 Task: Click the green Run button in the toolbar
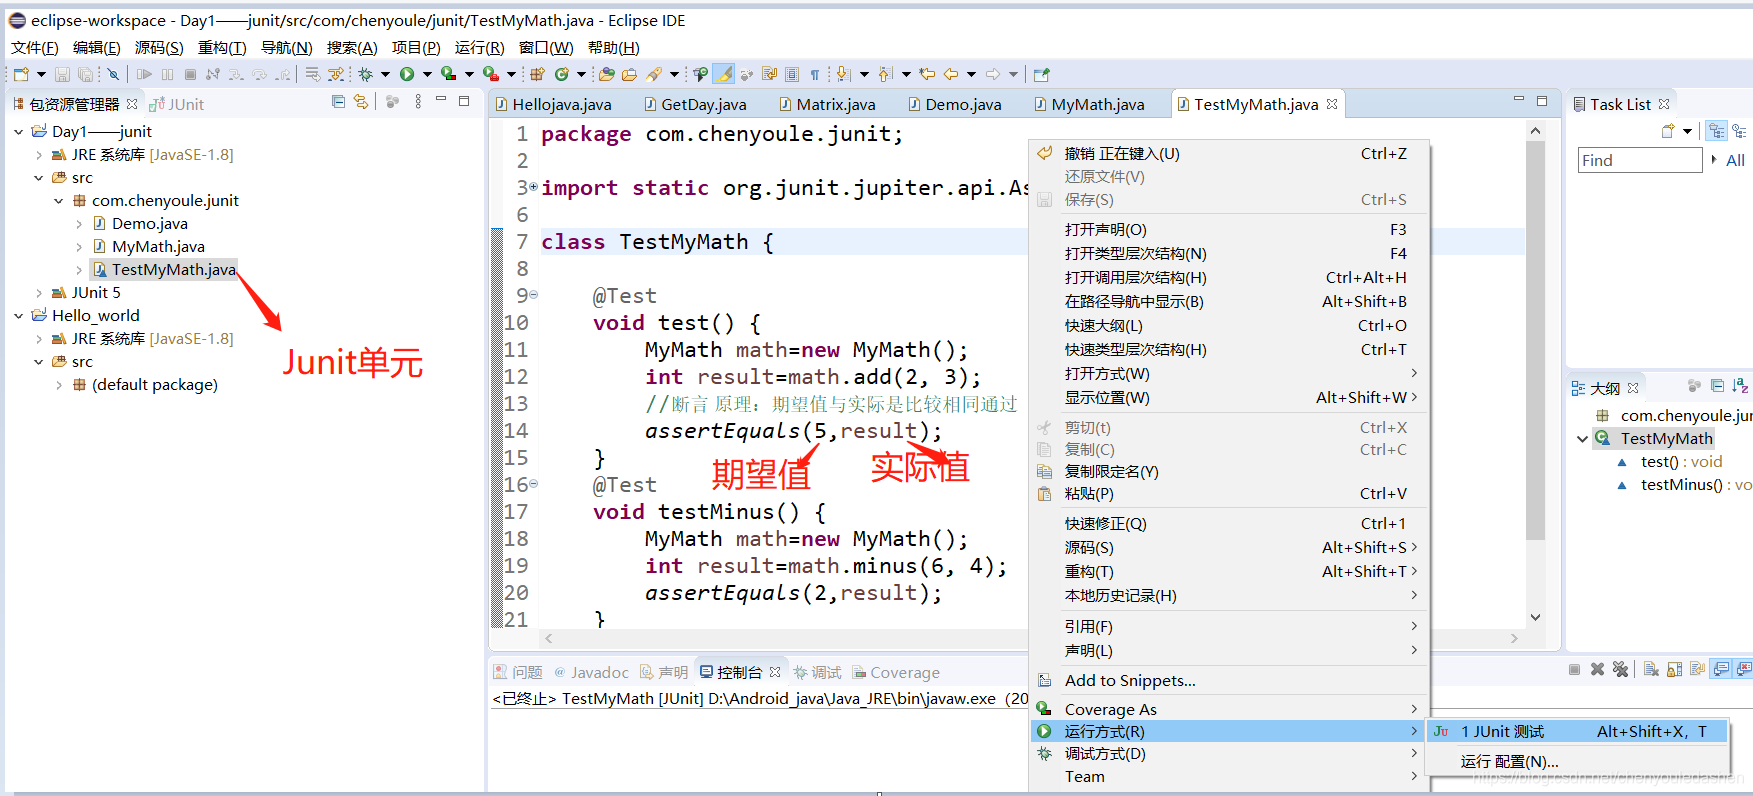[x=407, y=74]
